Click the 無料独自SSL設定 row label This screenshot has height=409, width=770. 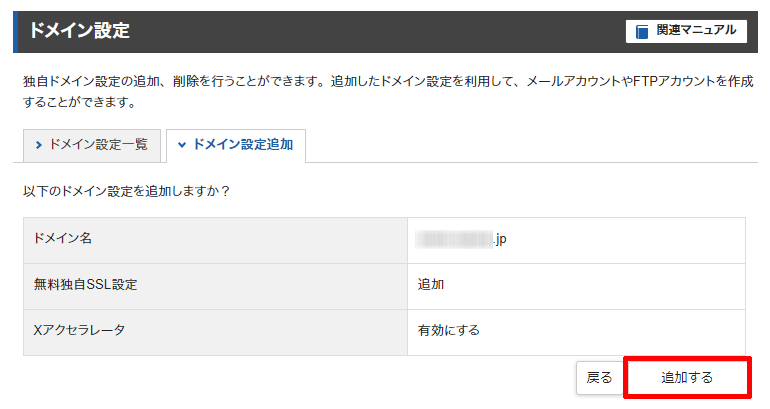85,284
